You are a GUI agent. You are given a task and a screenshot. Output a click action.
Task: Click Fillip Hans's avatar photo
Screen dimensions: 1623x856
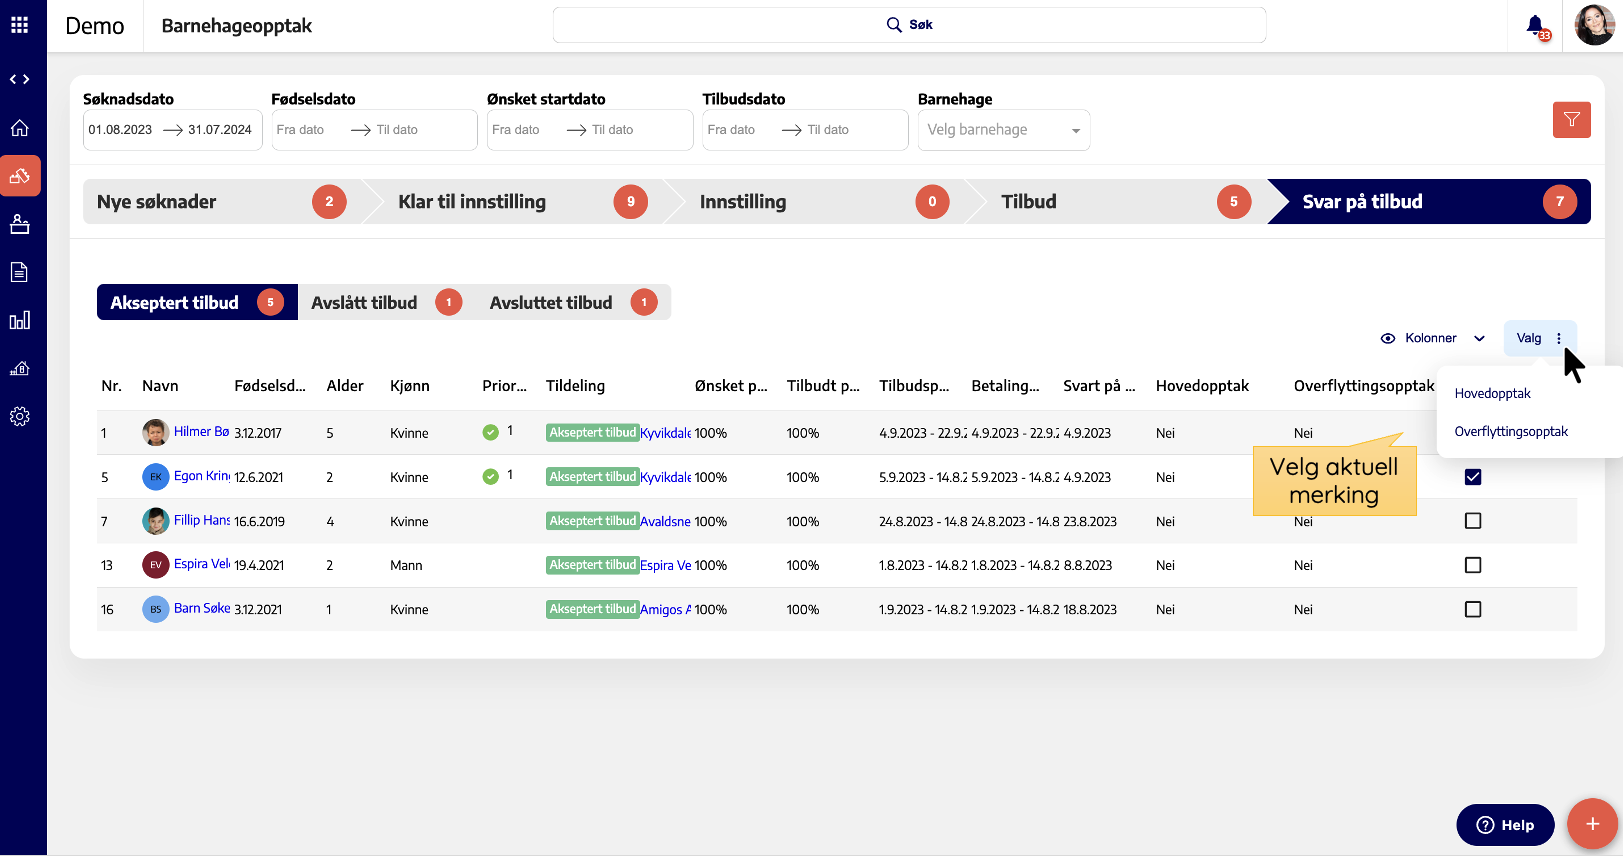click(155, 521)
